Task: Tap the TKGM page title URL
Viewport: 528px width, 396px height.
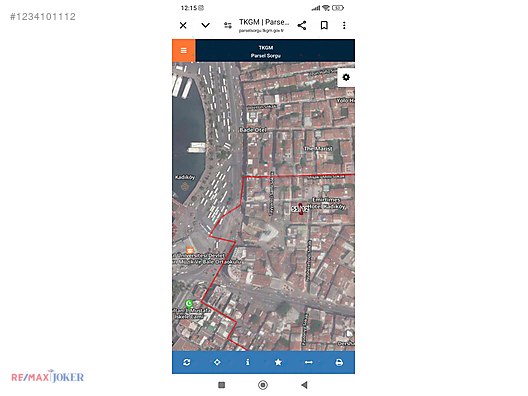Action: 264,26
